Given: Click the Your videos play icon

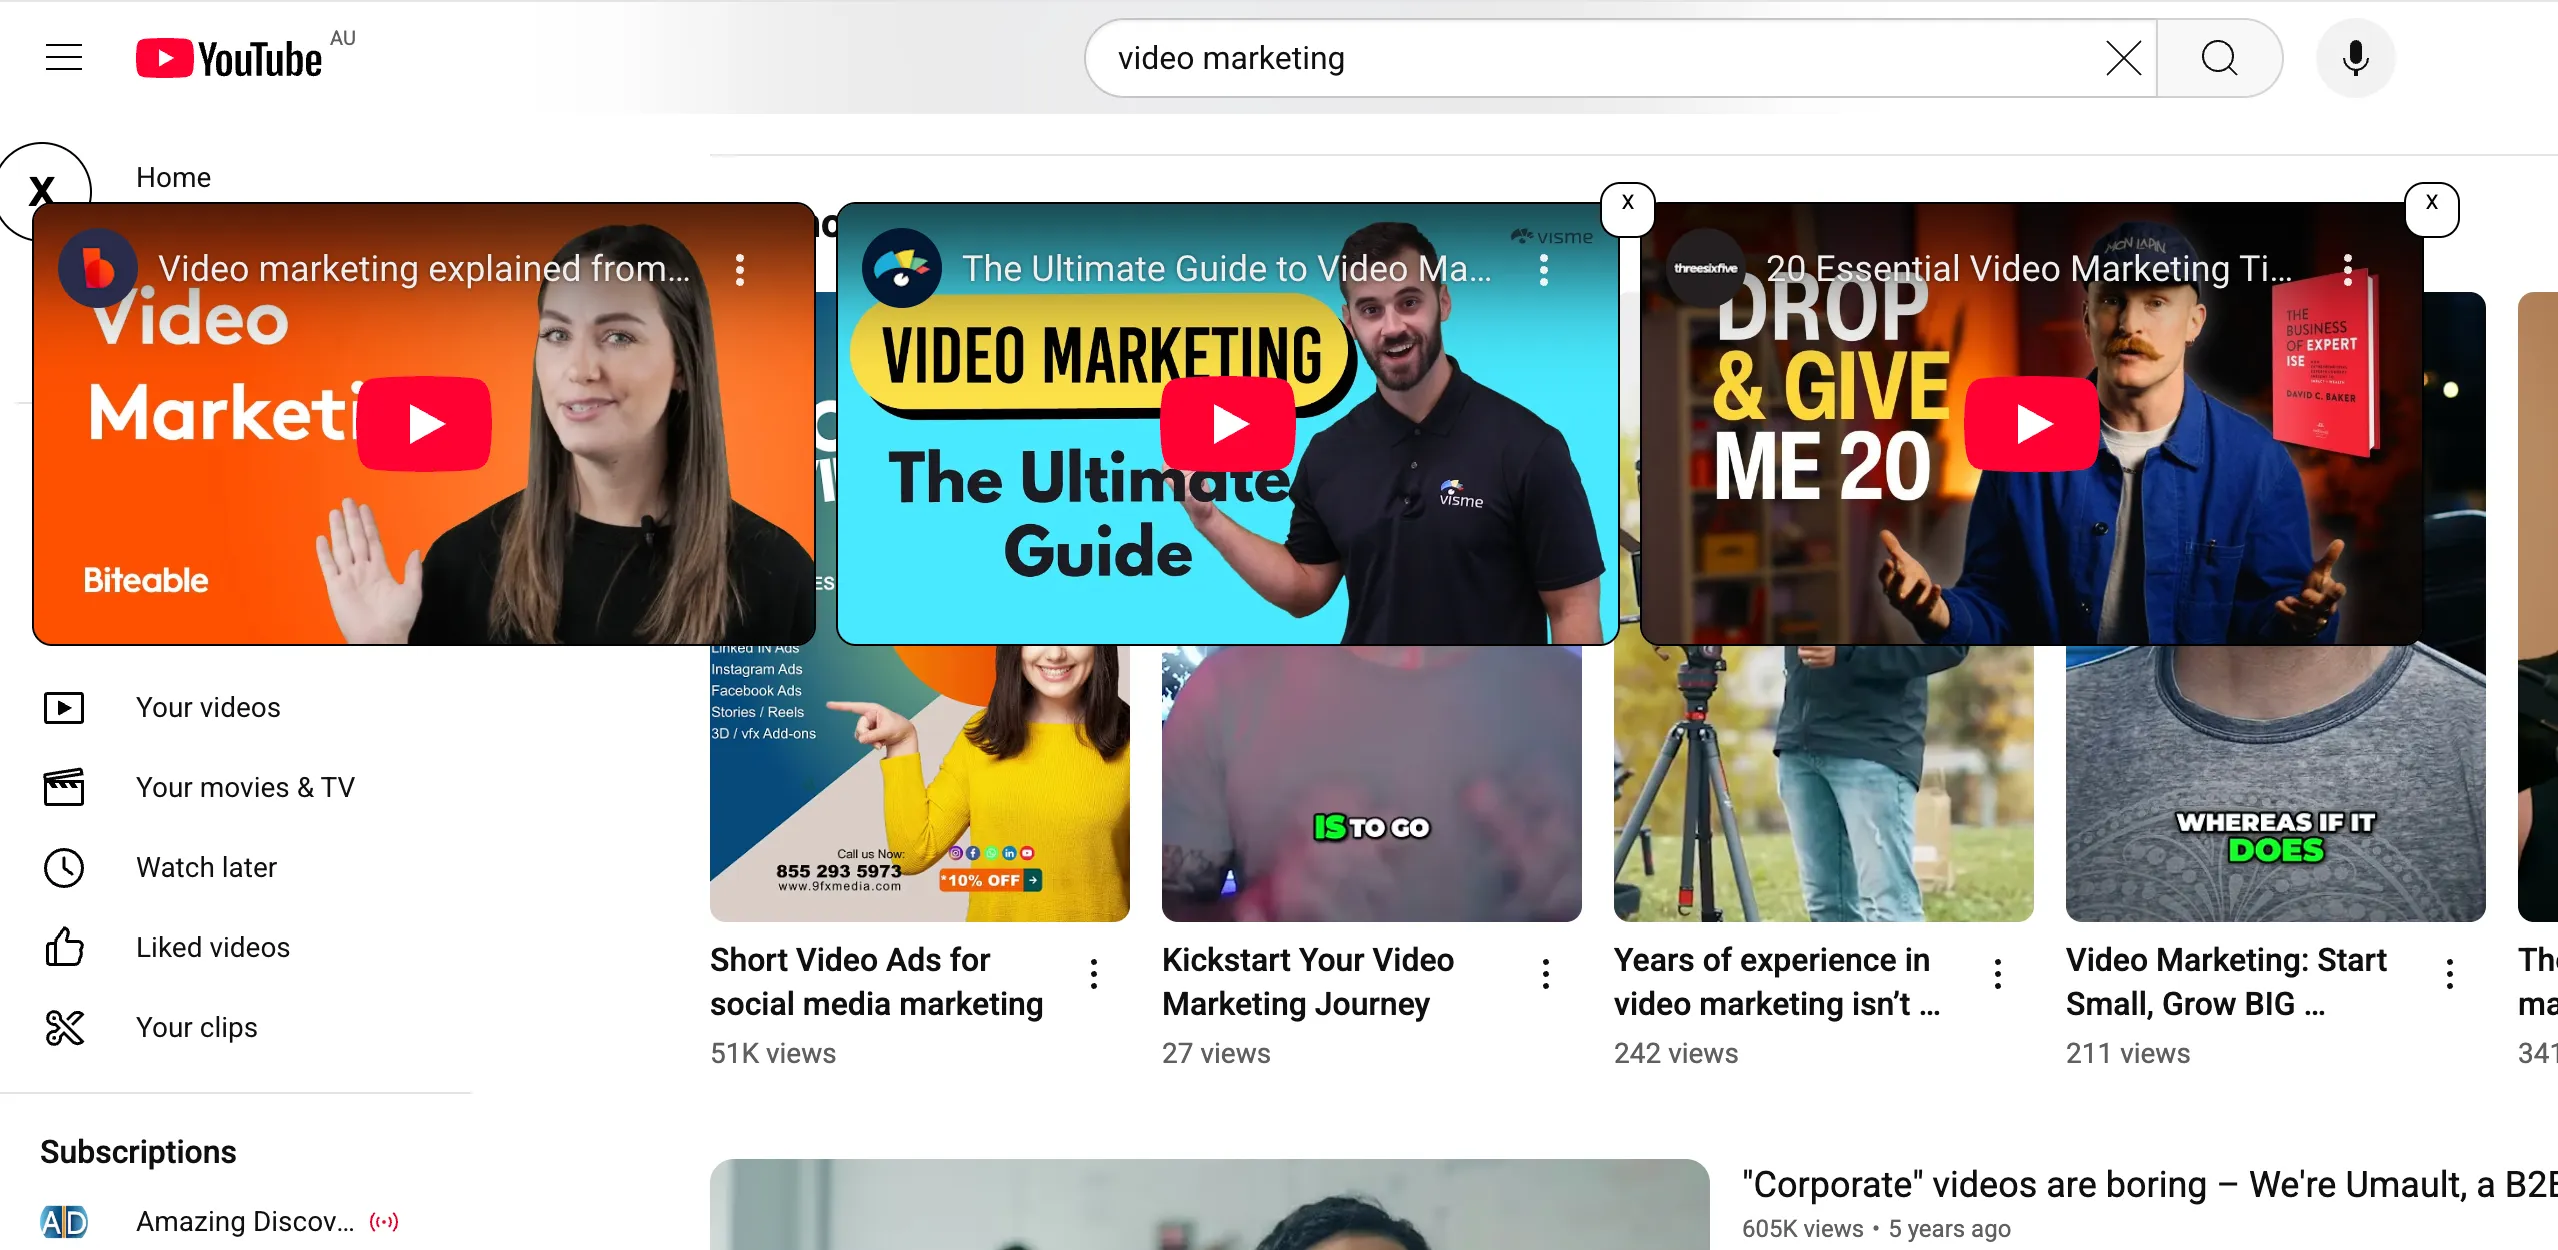Looking at the screenshot, I should tap(64, 708).
